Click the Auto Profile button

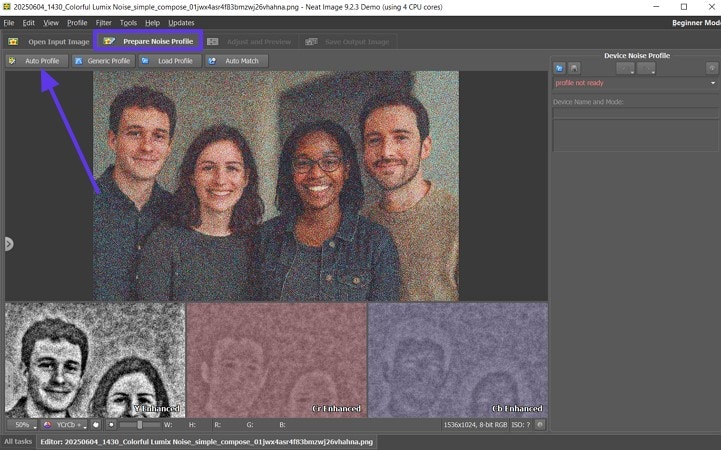pyautogui.click(x=36, y=61)
